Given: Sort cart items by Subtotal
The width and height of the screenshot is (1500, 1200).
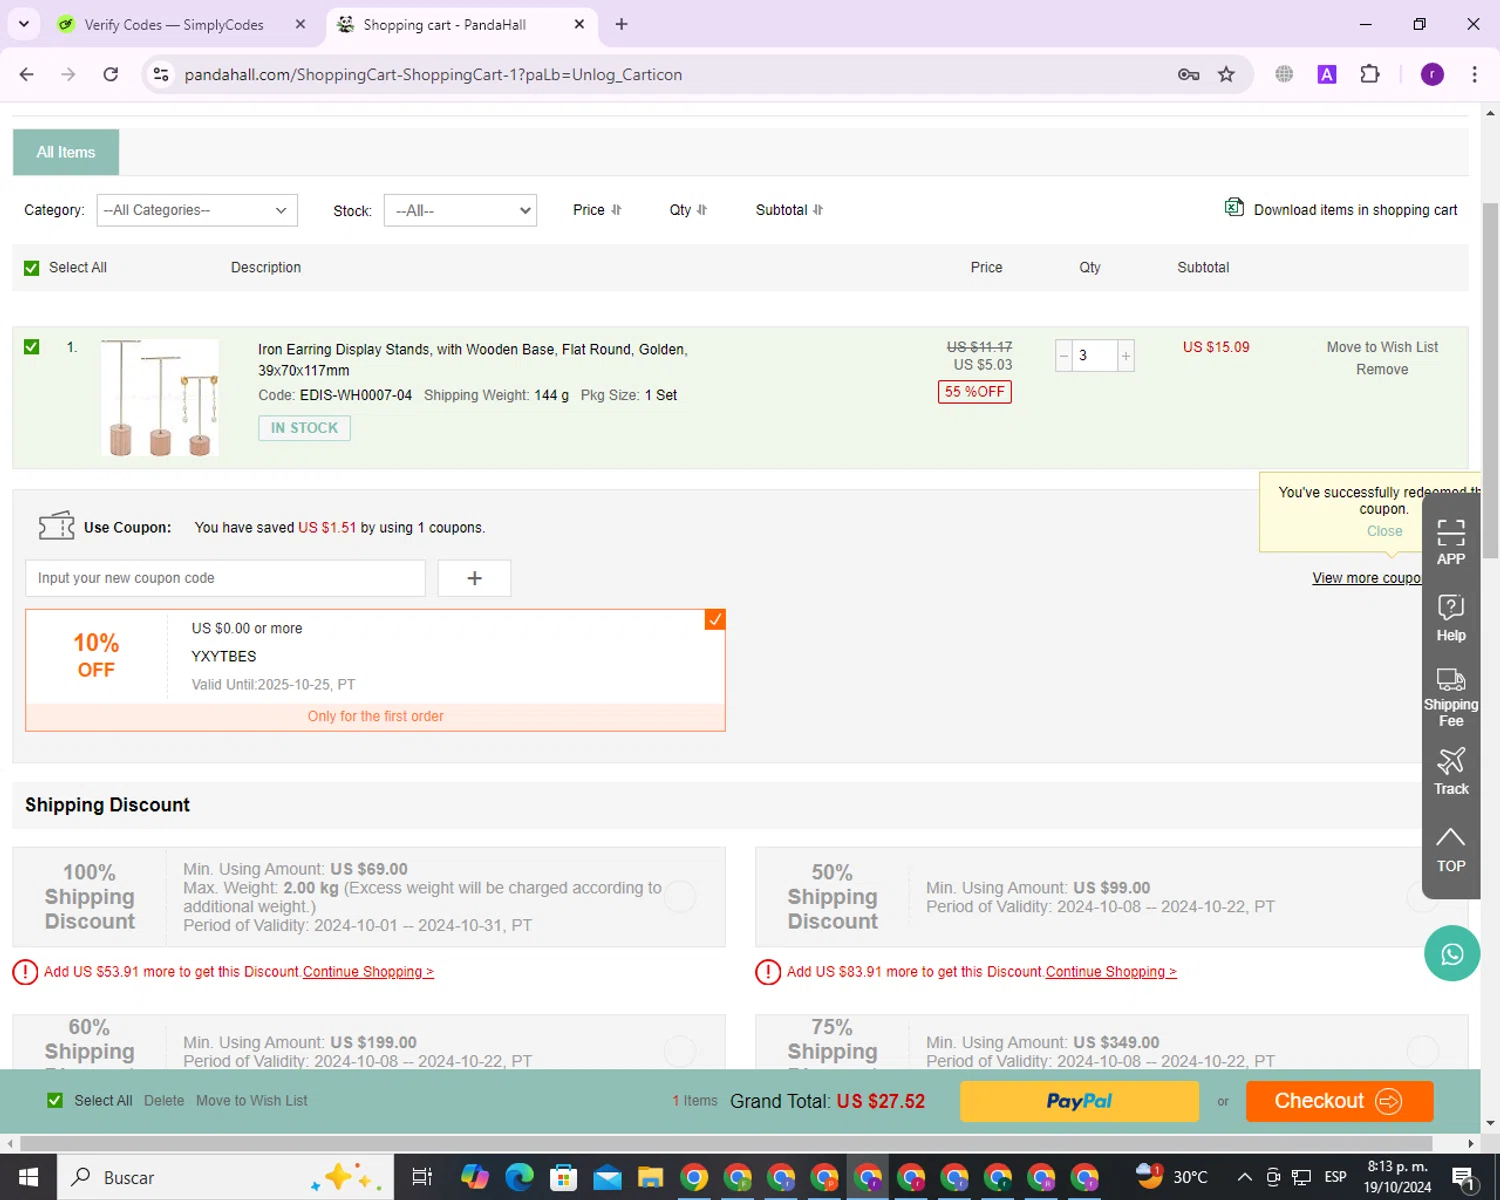Looking at the screenshot, I should point(789,210).
